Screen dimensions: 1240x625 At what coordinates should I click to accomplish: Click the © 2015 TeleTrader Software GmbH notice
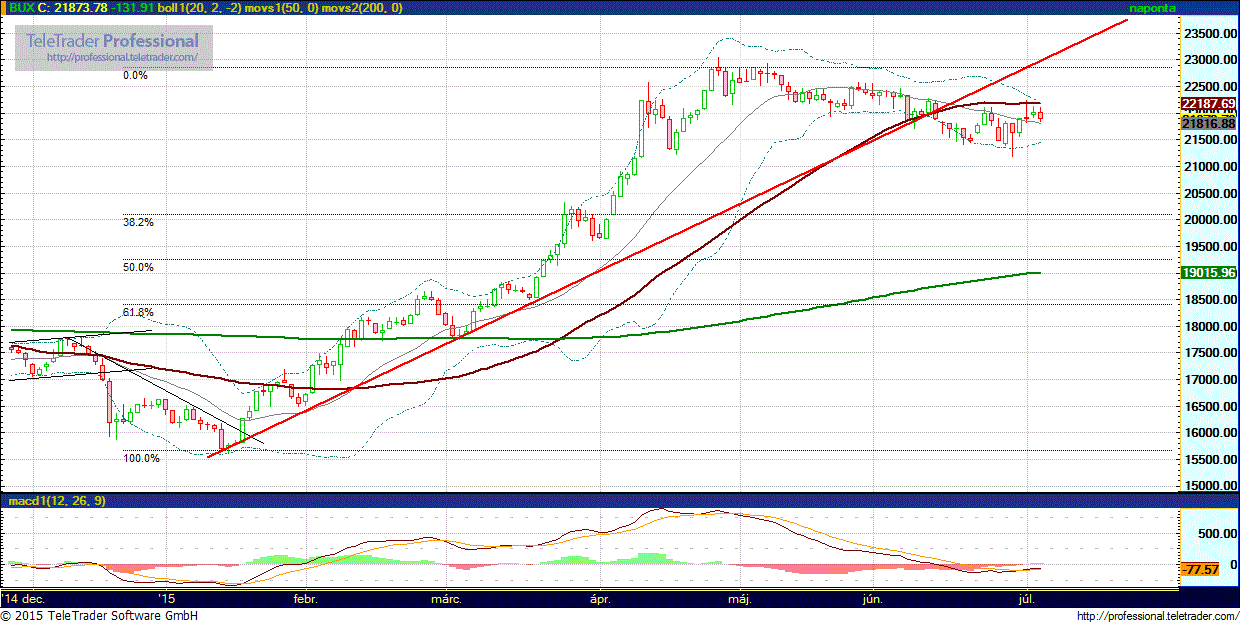tap(100, 616)
